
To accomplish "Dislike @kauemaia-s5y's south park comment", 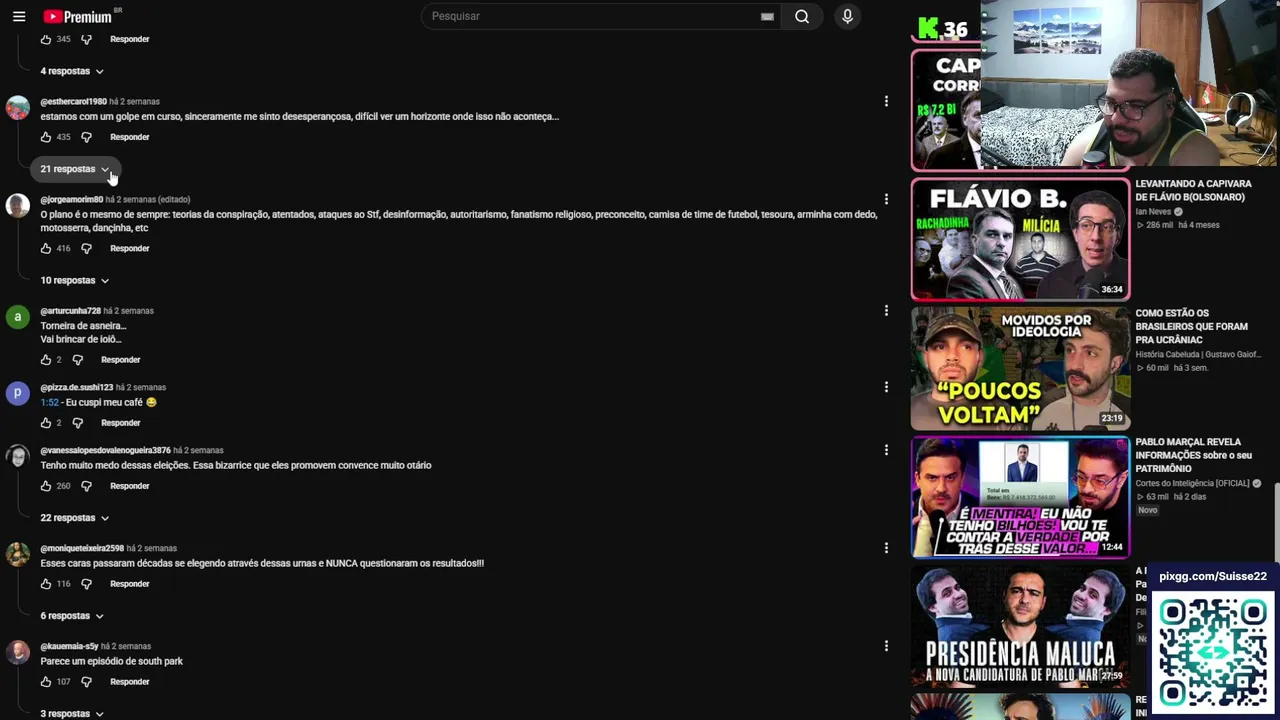I will pos(86,682).
